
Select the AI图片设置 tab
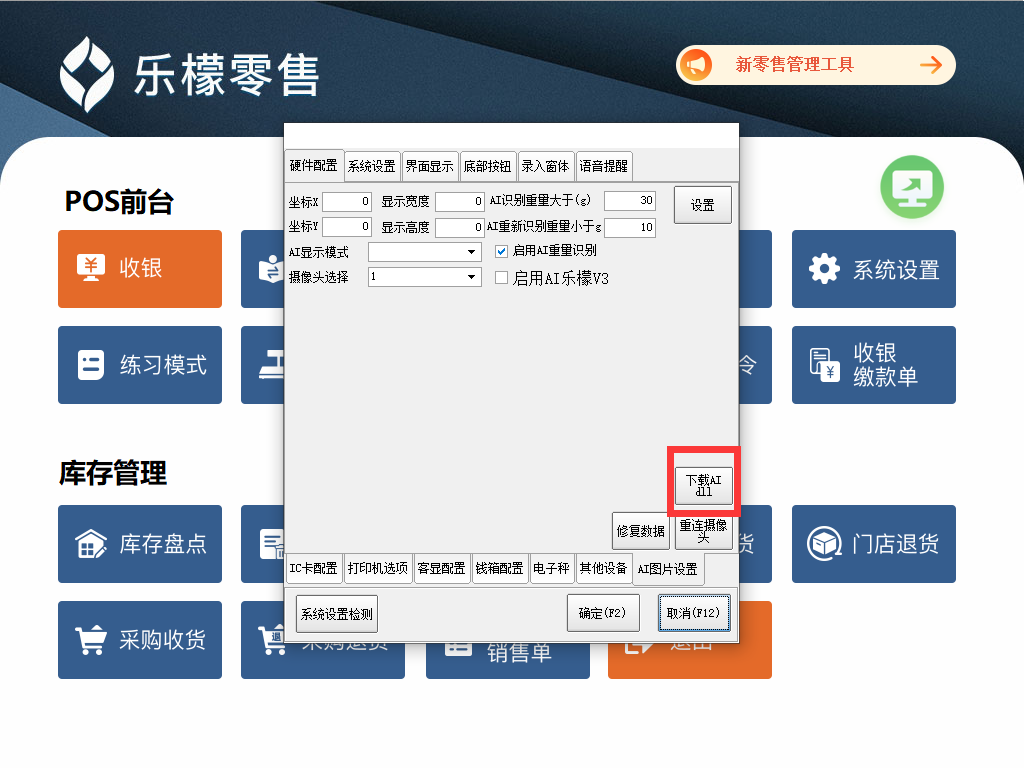coord(668,569)
